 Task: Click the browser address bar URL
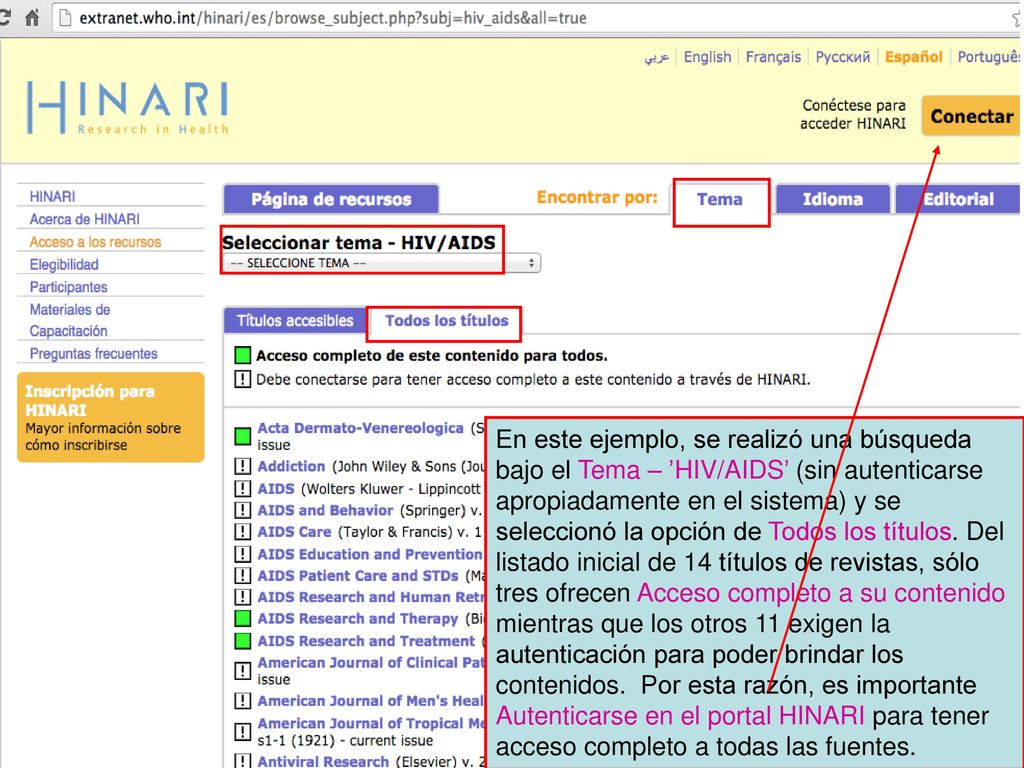coord(333,18)
